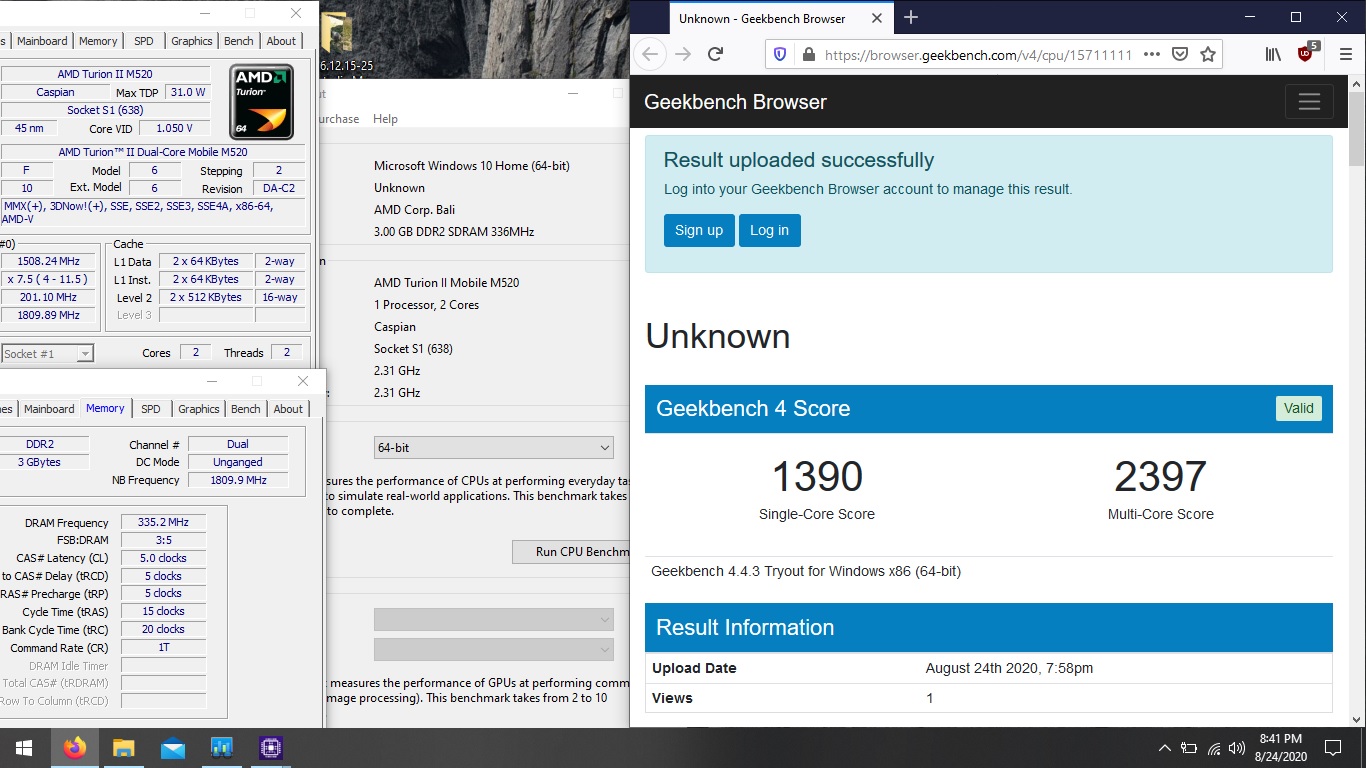Toggle the Geekbench Browser navigation menu
1366x768 pixels.
pyautogui.click(x=1309, y=102)
